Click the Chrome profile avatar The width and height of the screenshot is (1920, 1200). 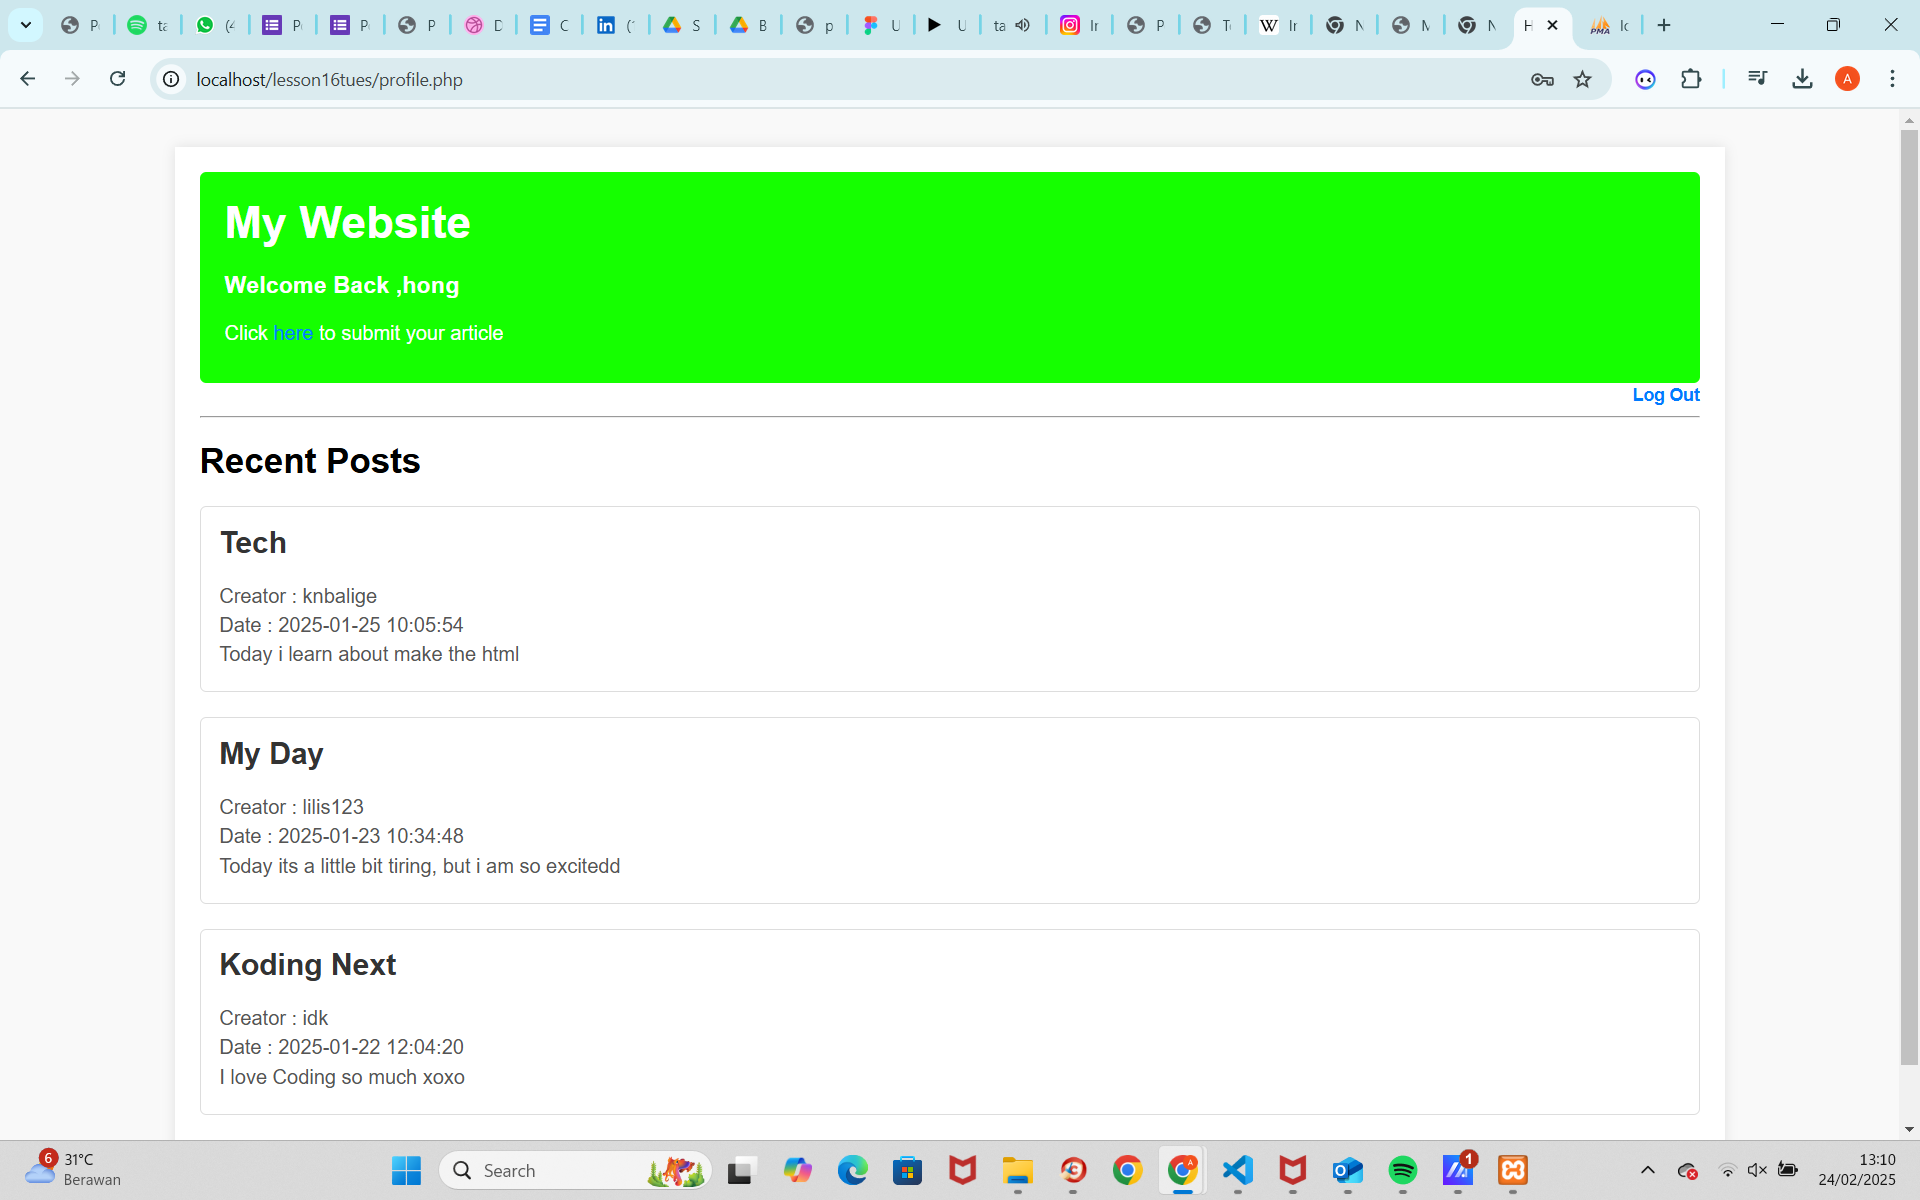click(x=1847, y=79)
